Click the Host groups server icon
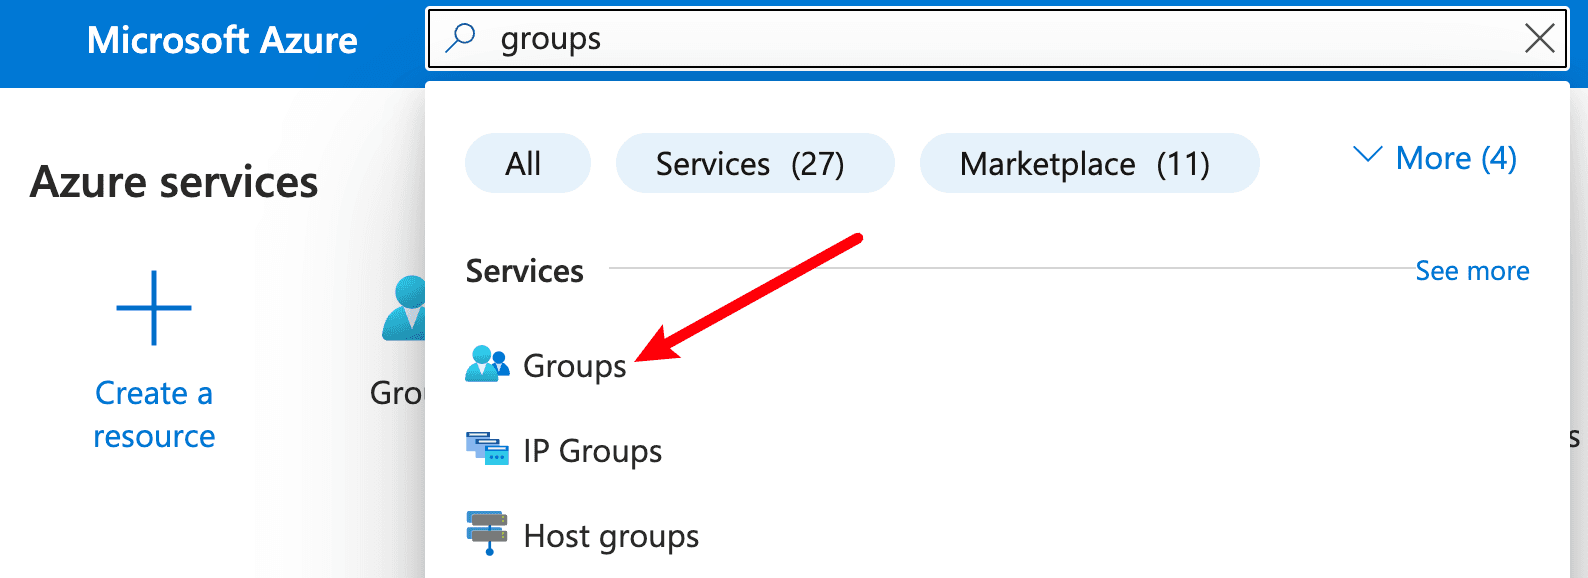The height and width of the screenshot is (578, 1588). (x=487, y=533)
